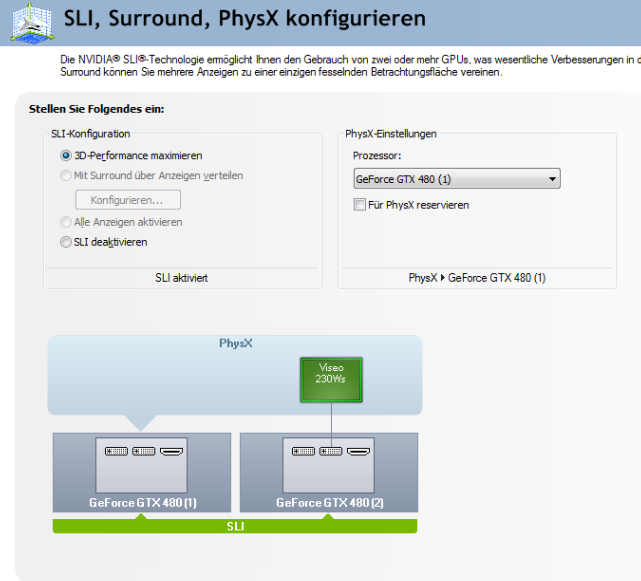Open the Prozessor dropdown GeForce GTX 480 (1)

(x=457, y=179)
